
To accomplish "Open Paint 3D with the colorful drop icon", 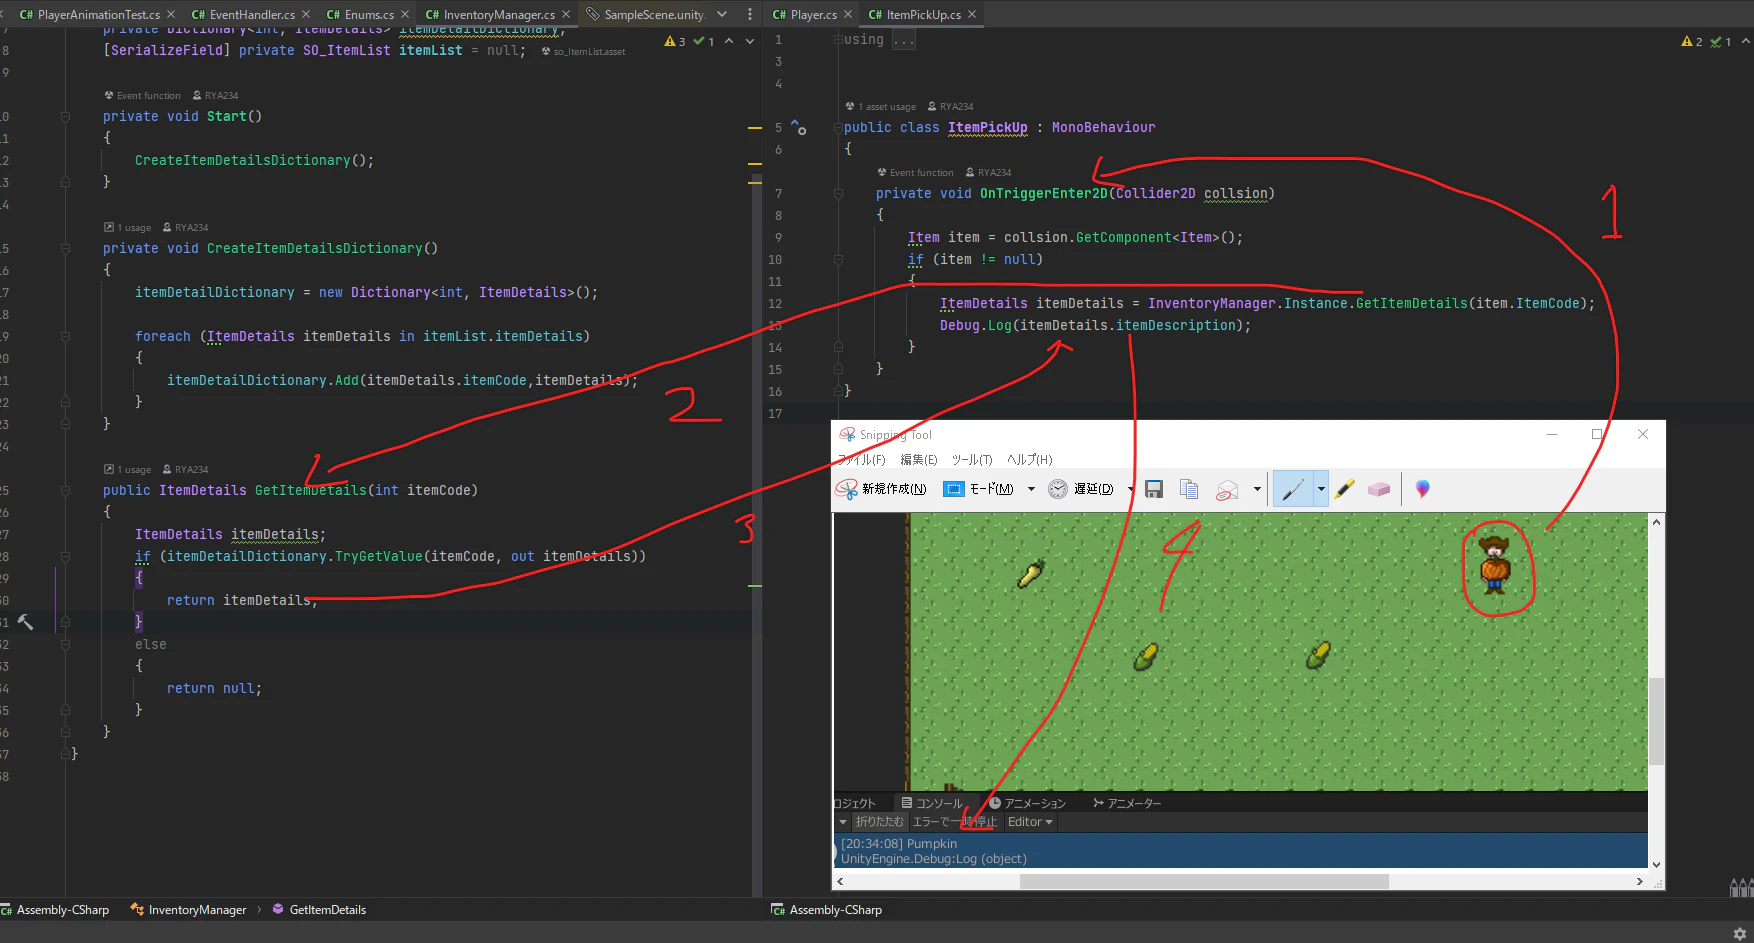I will 1422,489.
